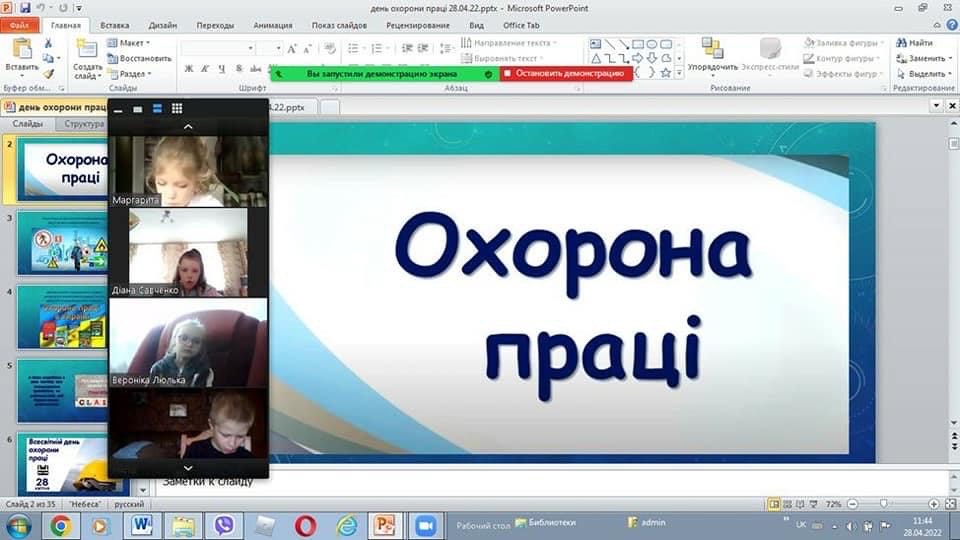Click the Вставить paste icon
The width and height of the screenshot is (960, 540).
point(22,49)
